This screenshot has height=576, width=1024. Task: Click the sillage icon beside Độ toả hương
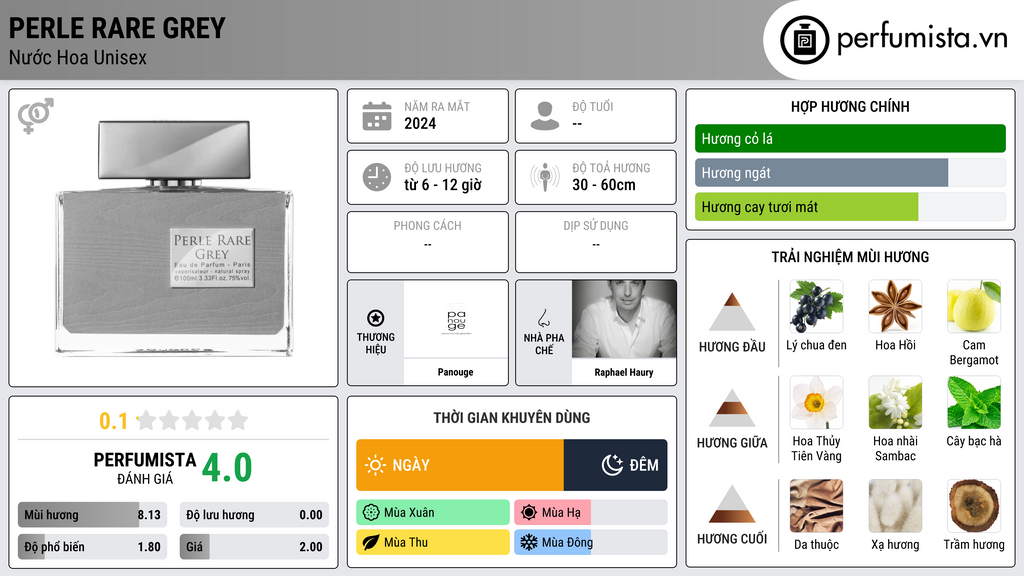click(x=545, y=177)
